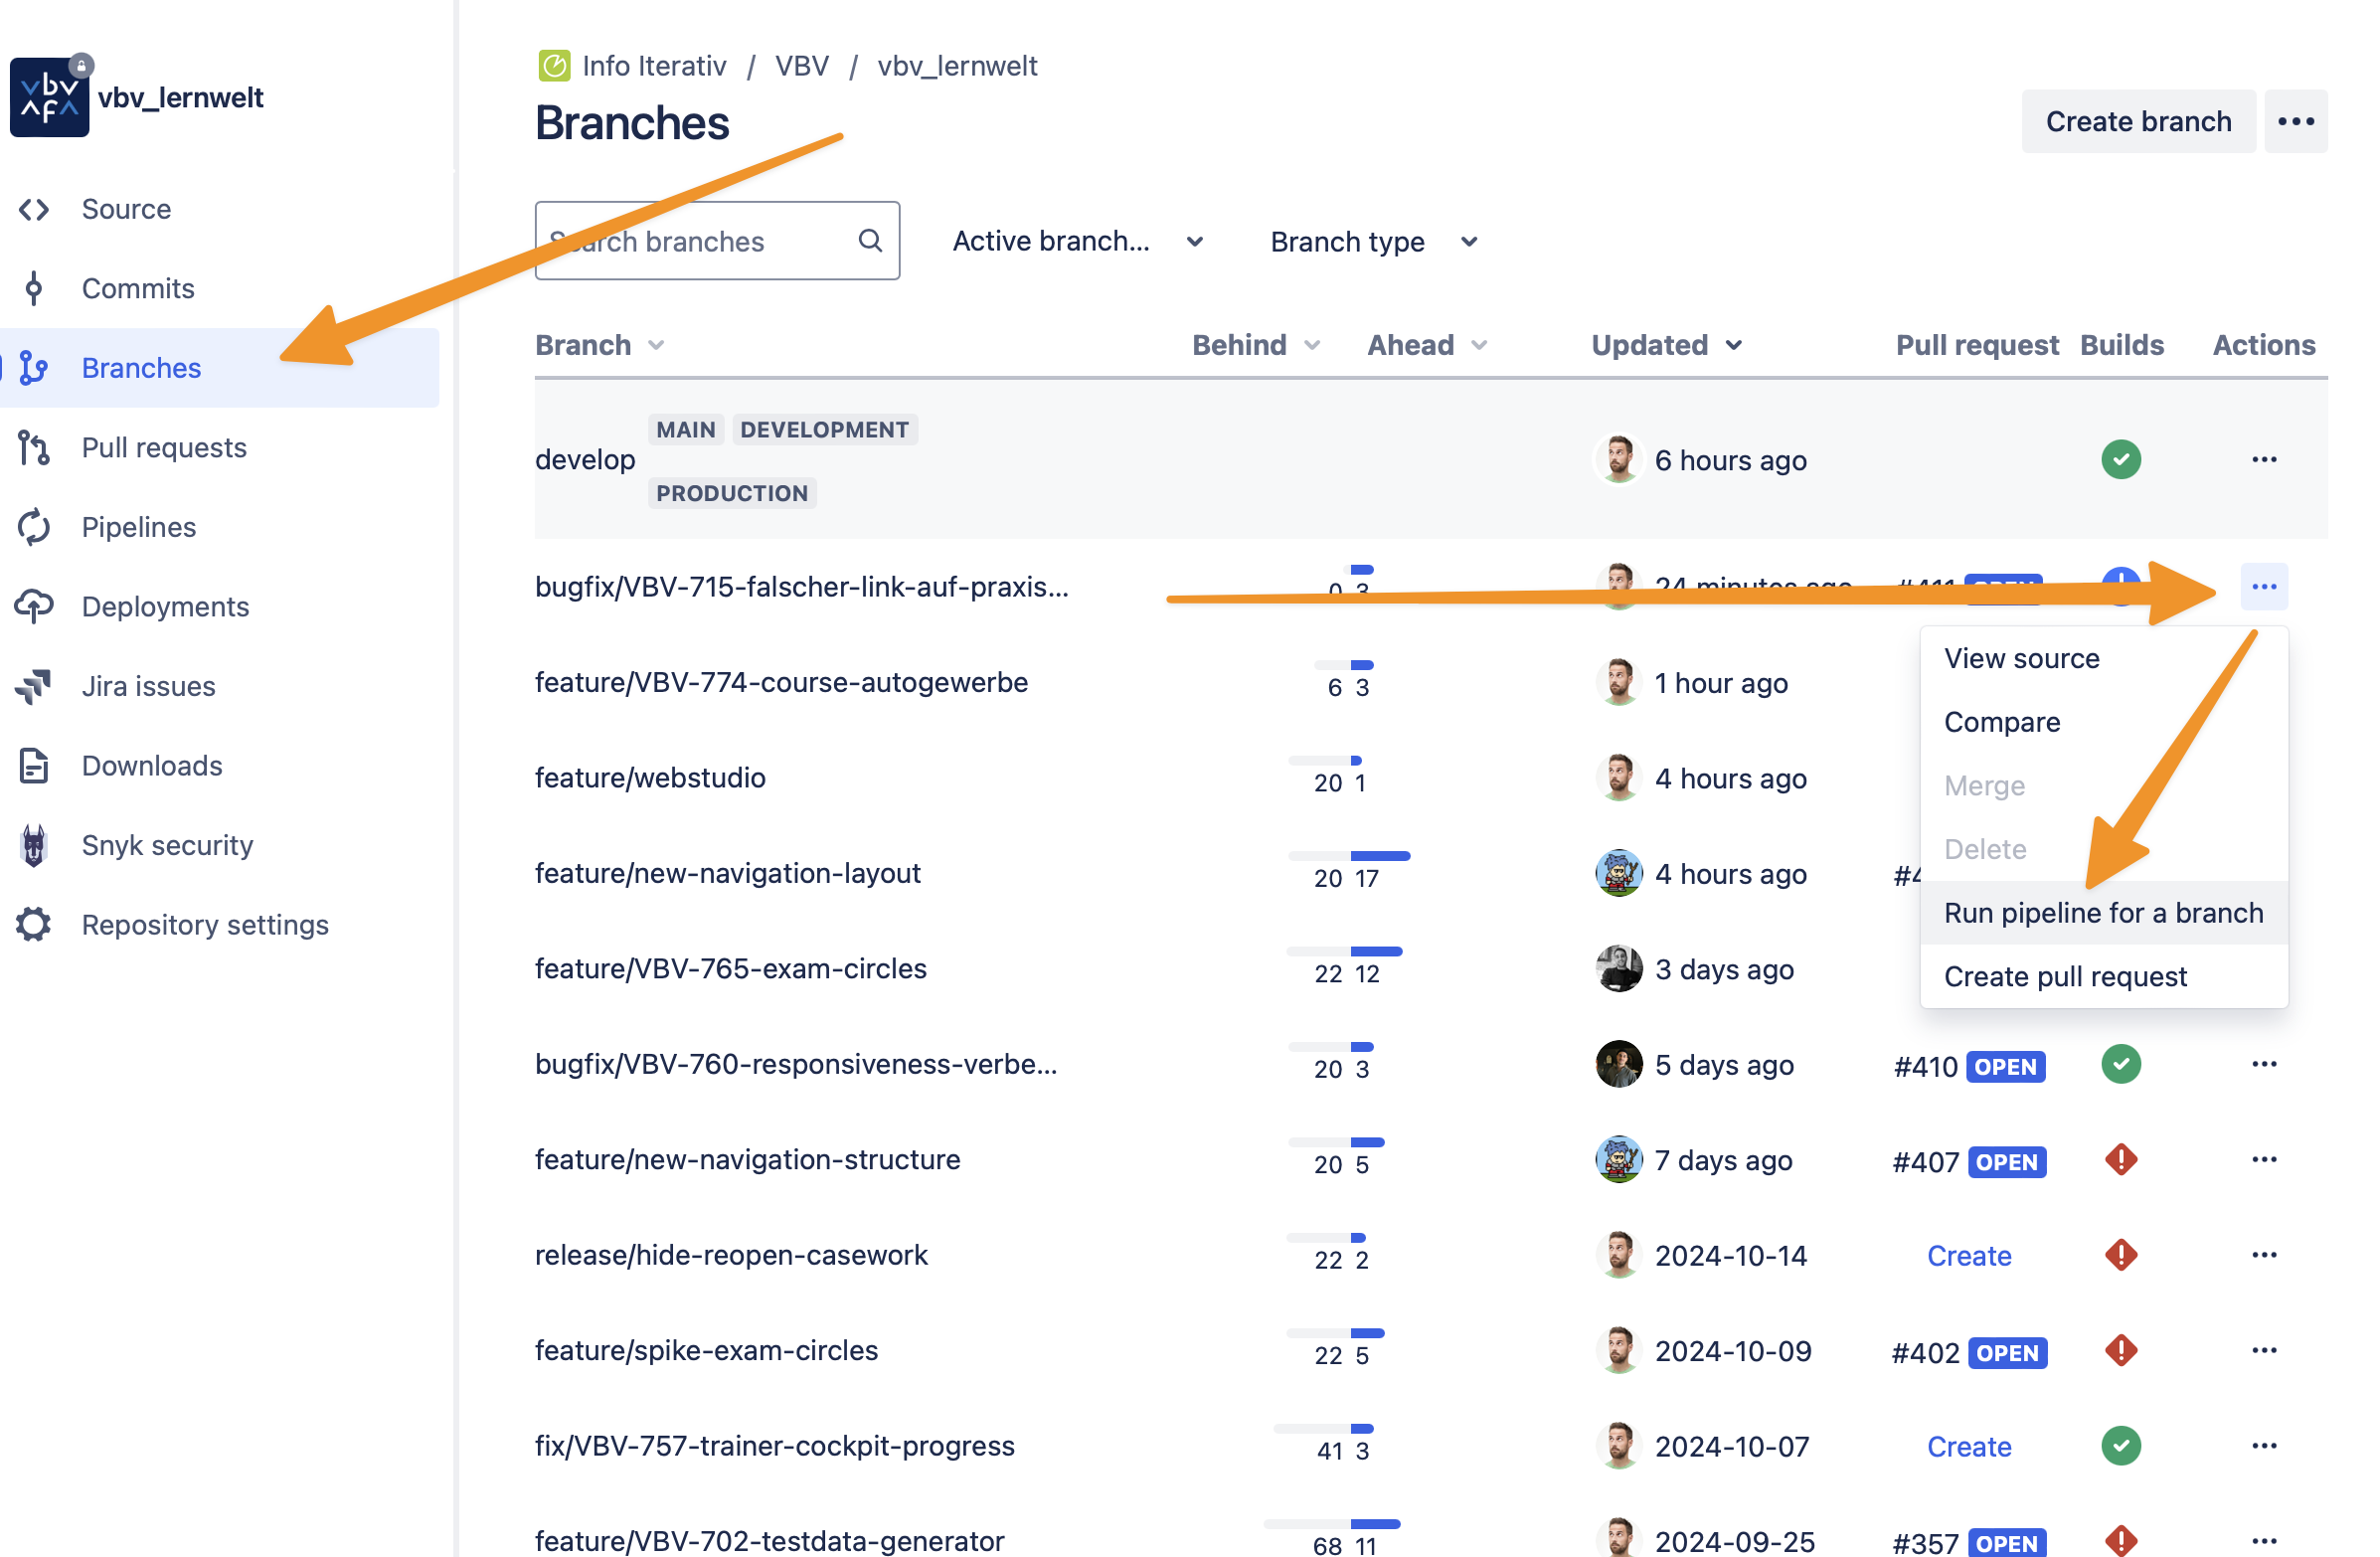The width and height of the screenshot is (2380, 1557).
Task: Choose Compare in the actions menu
Action: point(2002,722)
